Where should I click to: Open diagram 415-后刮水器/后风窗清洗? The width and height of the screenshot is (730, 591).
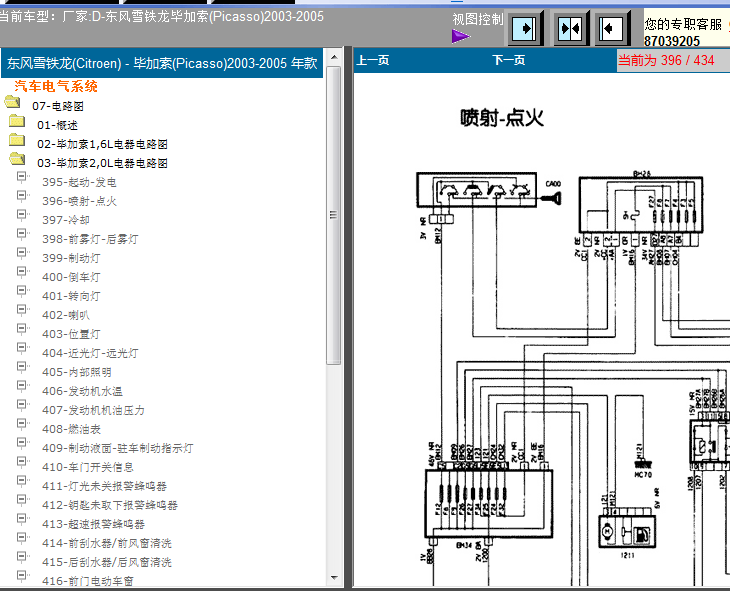107,562
